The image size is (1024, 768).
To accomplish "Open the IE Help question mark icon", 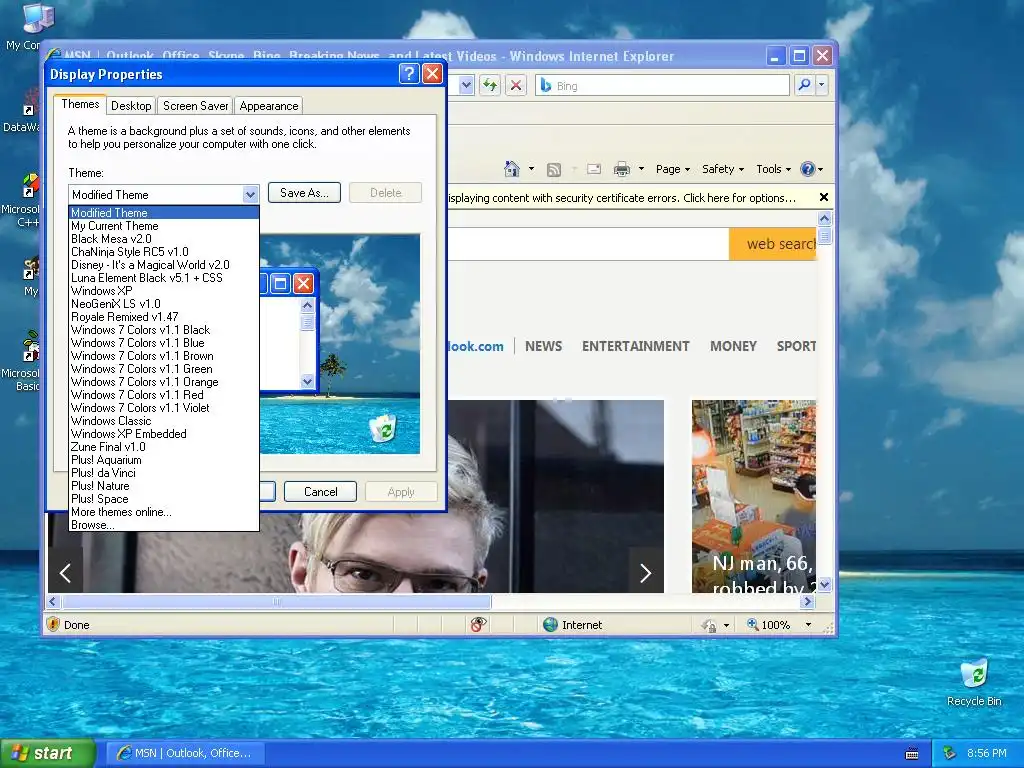I will (808, 169).
